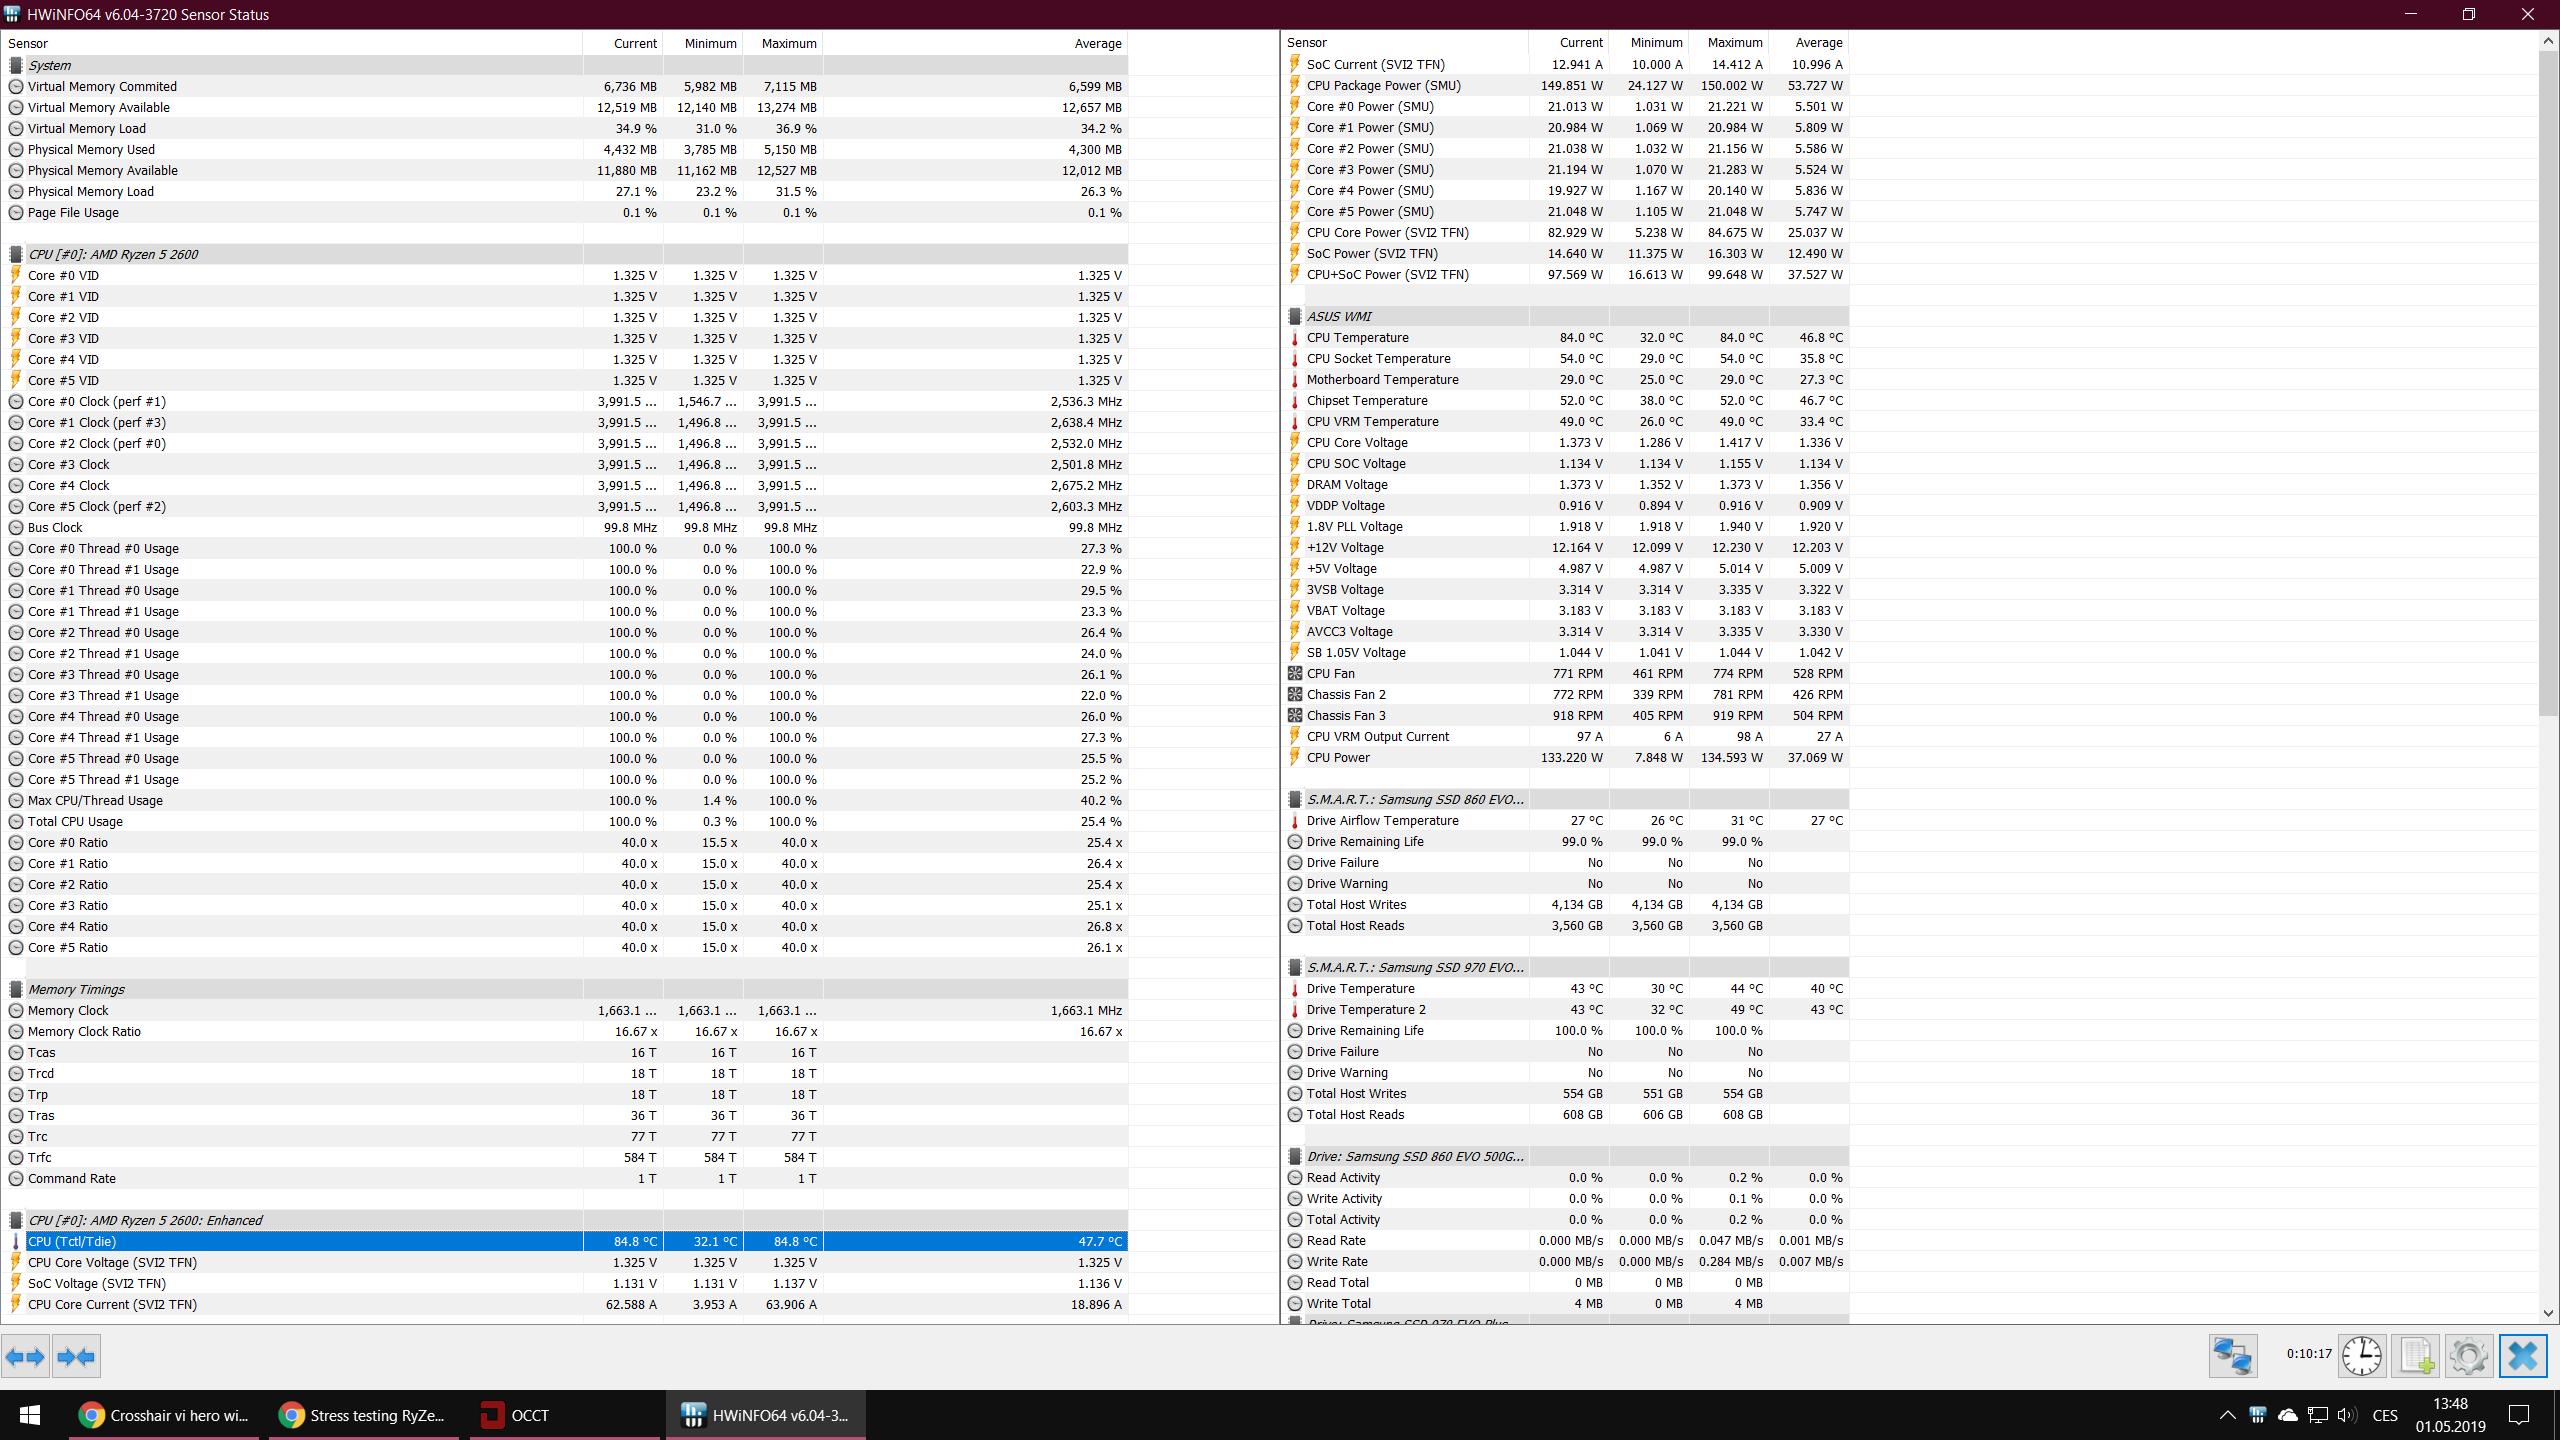Start logging with the sheet-plus icon
Screen dimensions: 2560x1440
pos(2416,1356)
